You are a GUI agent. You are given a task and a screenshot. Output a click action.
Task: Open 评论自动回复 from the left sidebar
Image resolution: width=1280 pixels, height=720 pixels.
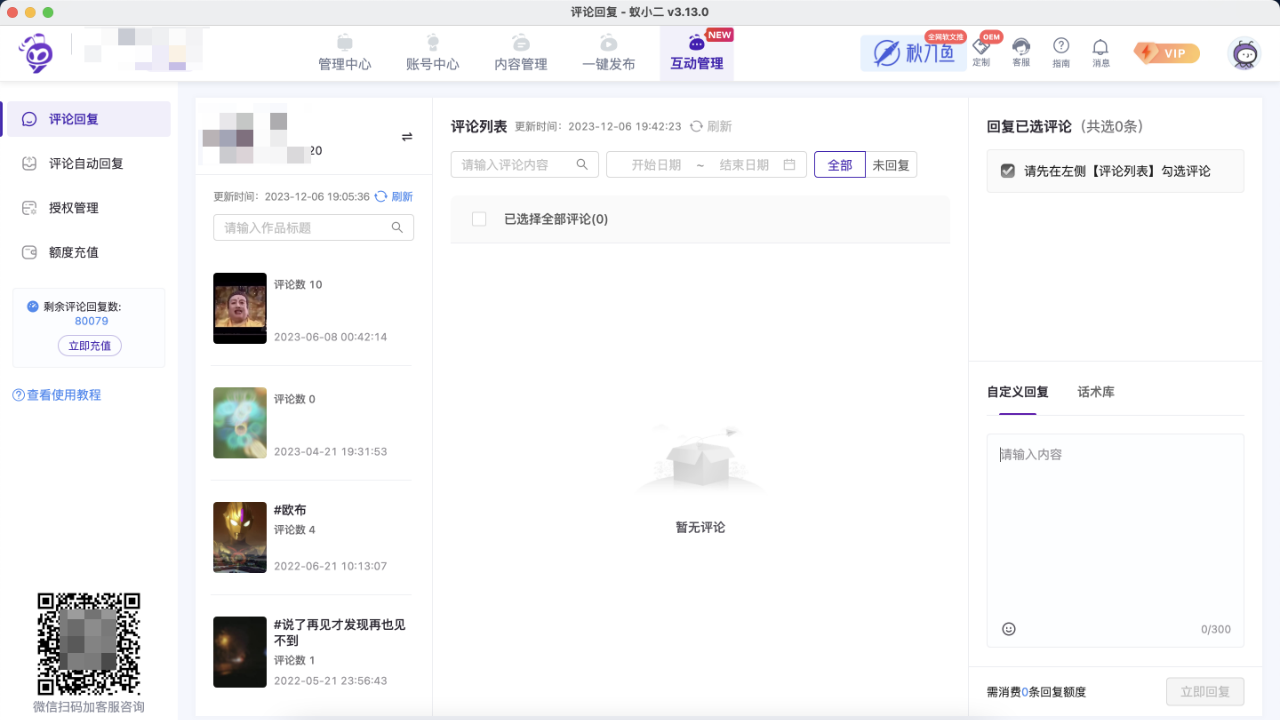pos(87,163)
